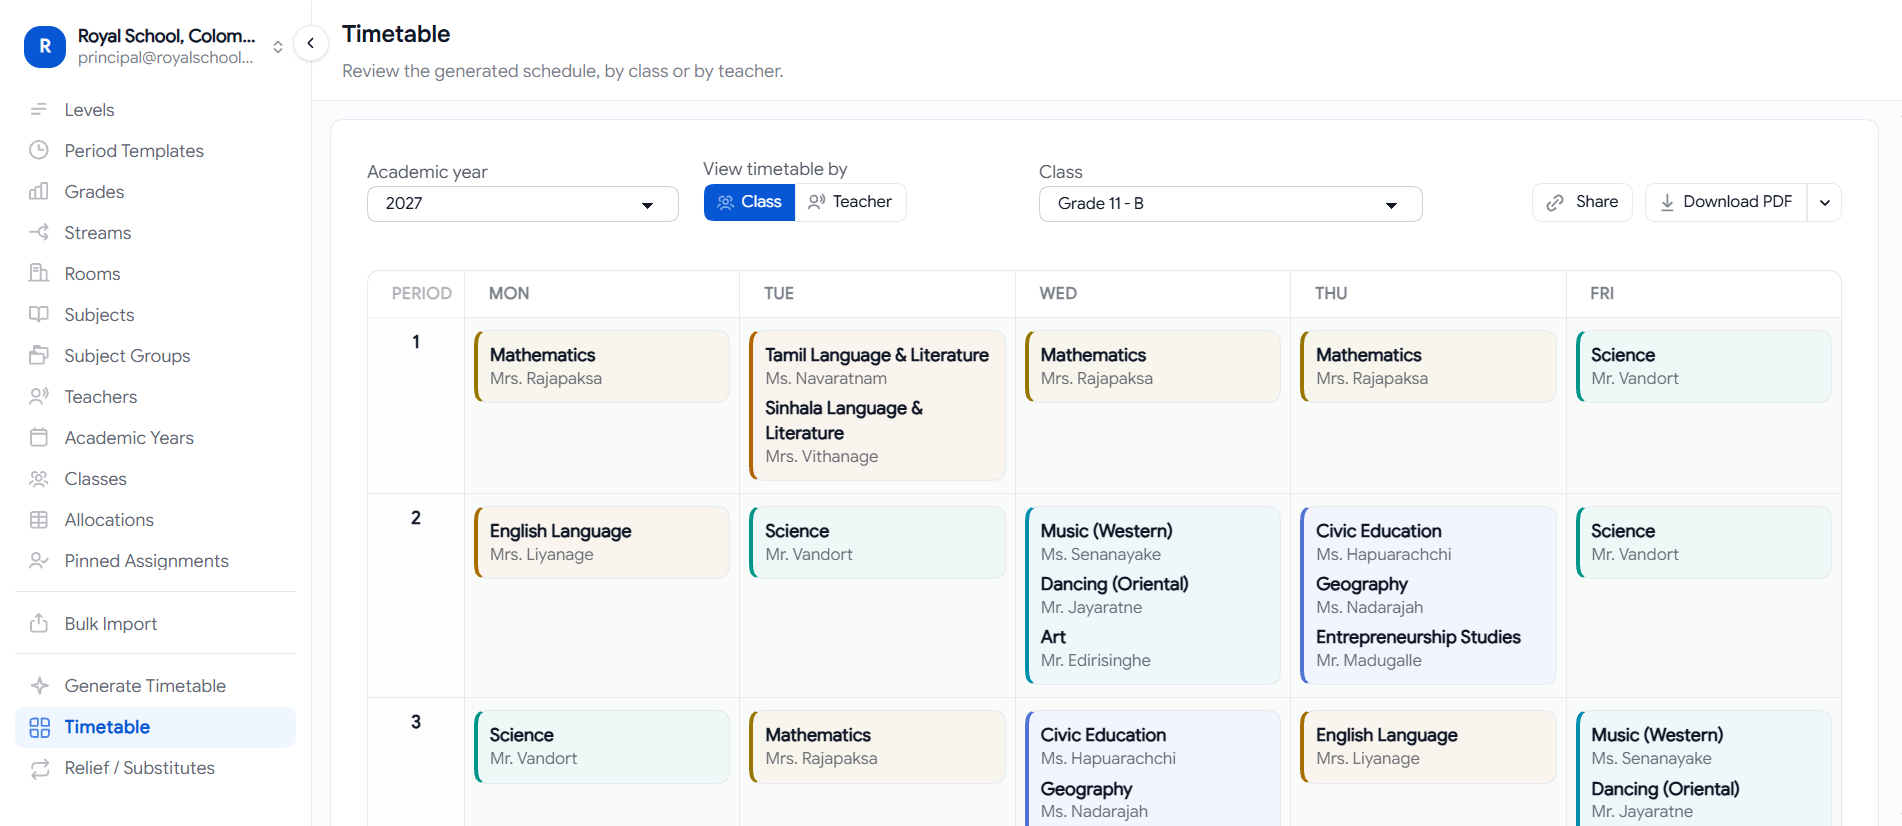Open the school account switcher arrows
This screenshot has height=826, width=1902.
tap(278, 47)
